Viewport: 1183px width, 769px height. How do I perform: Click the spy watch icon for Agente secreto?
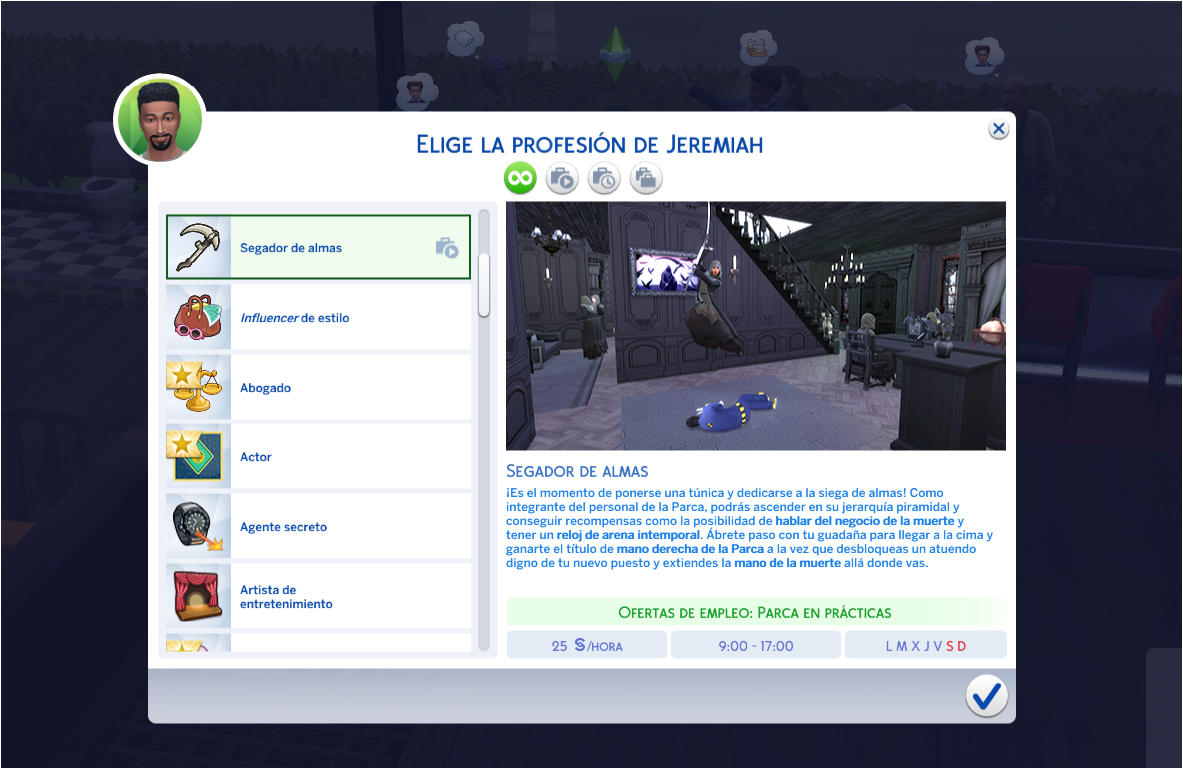click(x=198, y=527)
